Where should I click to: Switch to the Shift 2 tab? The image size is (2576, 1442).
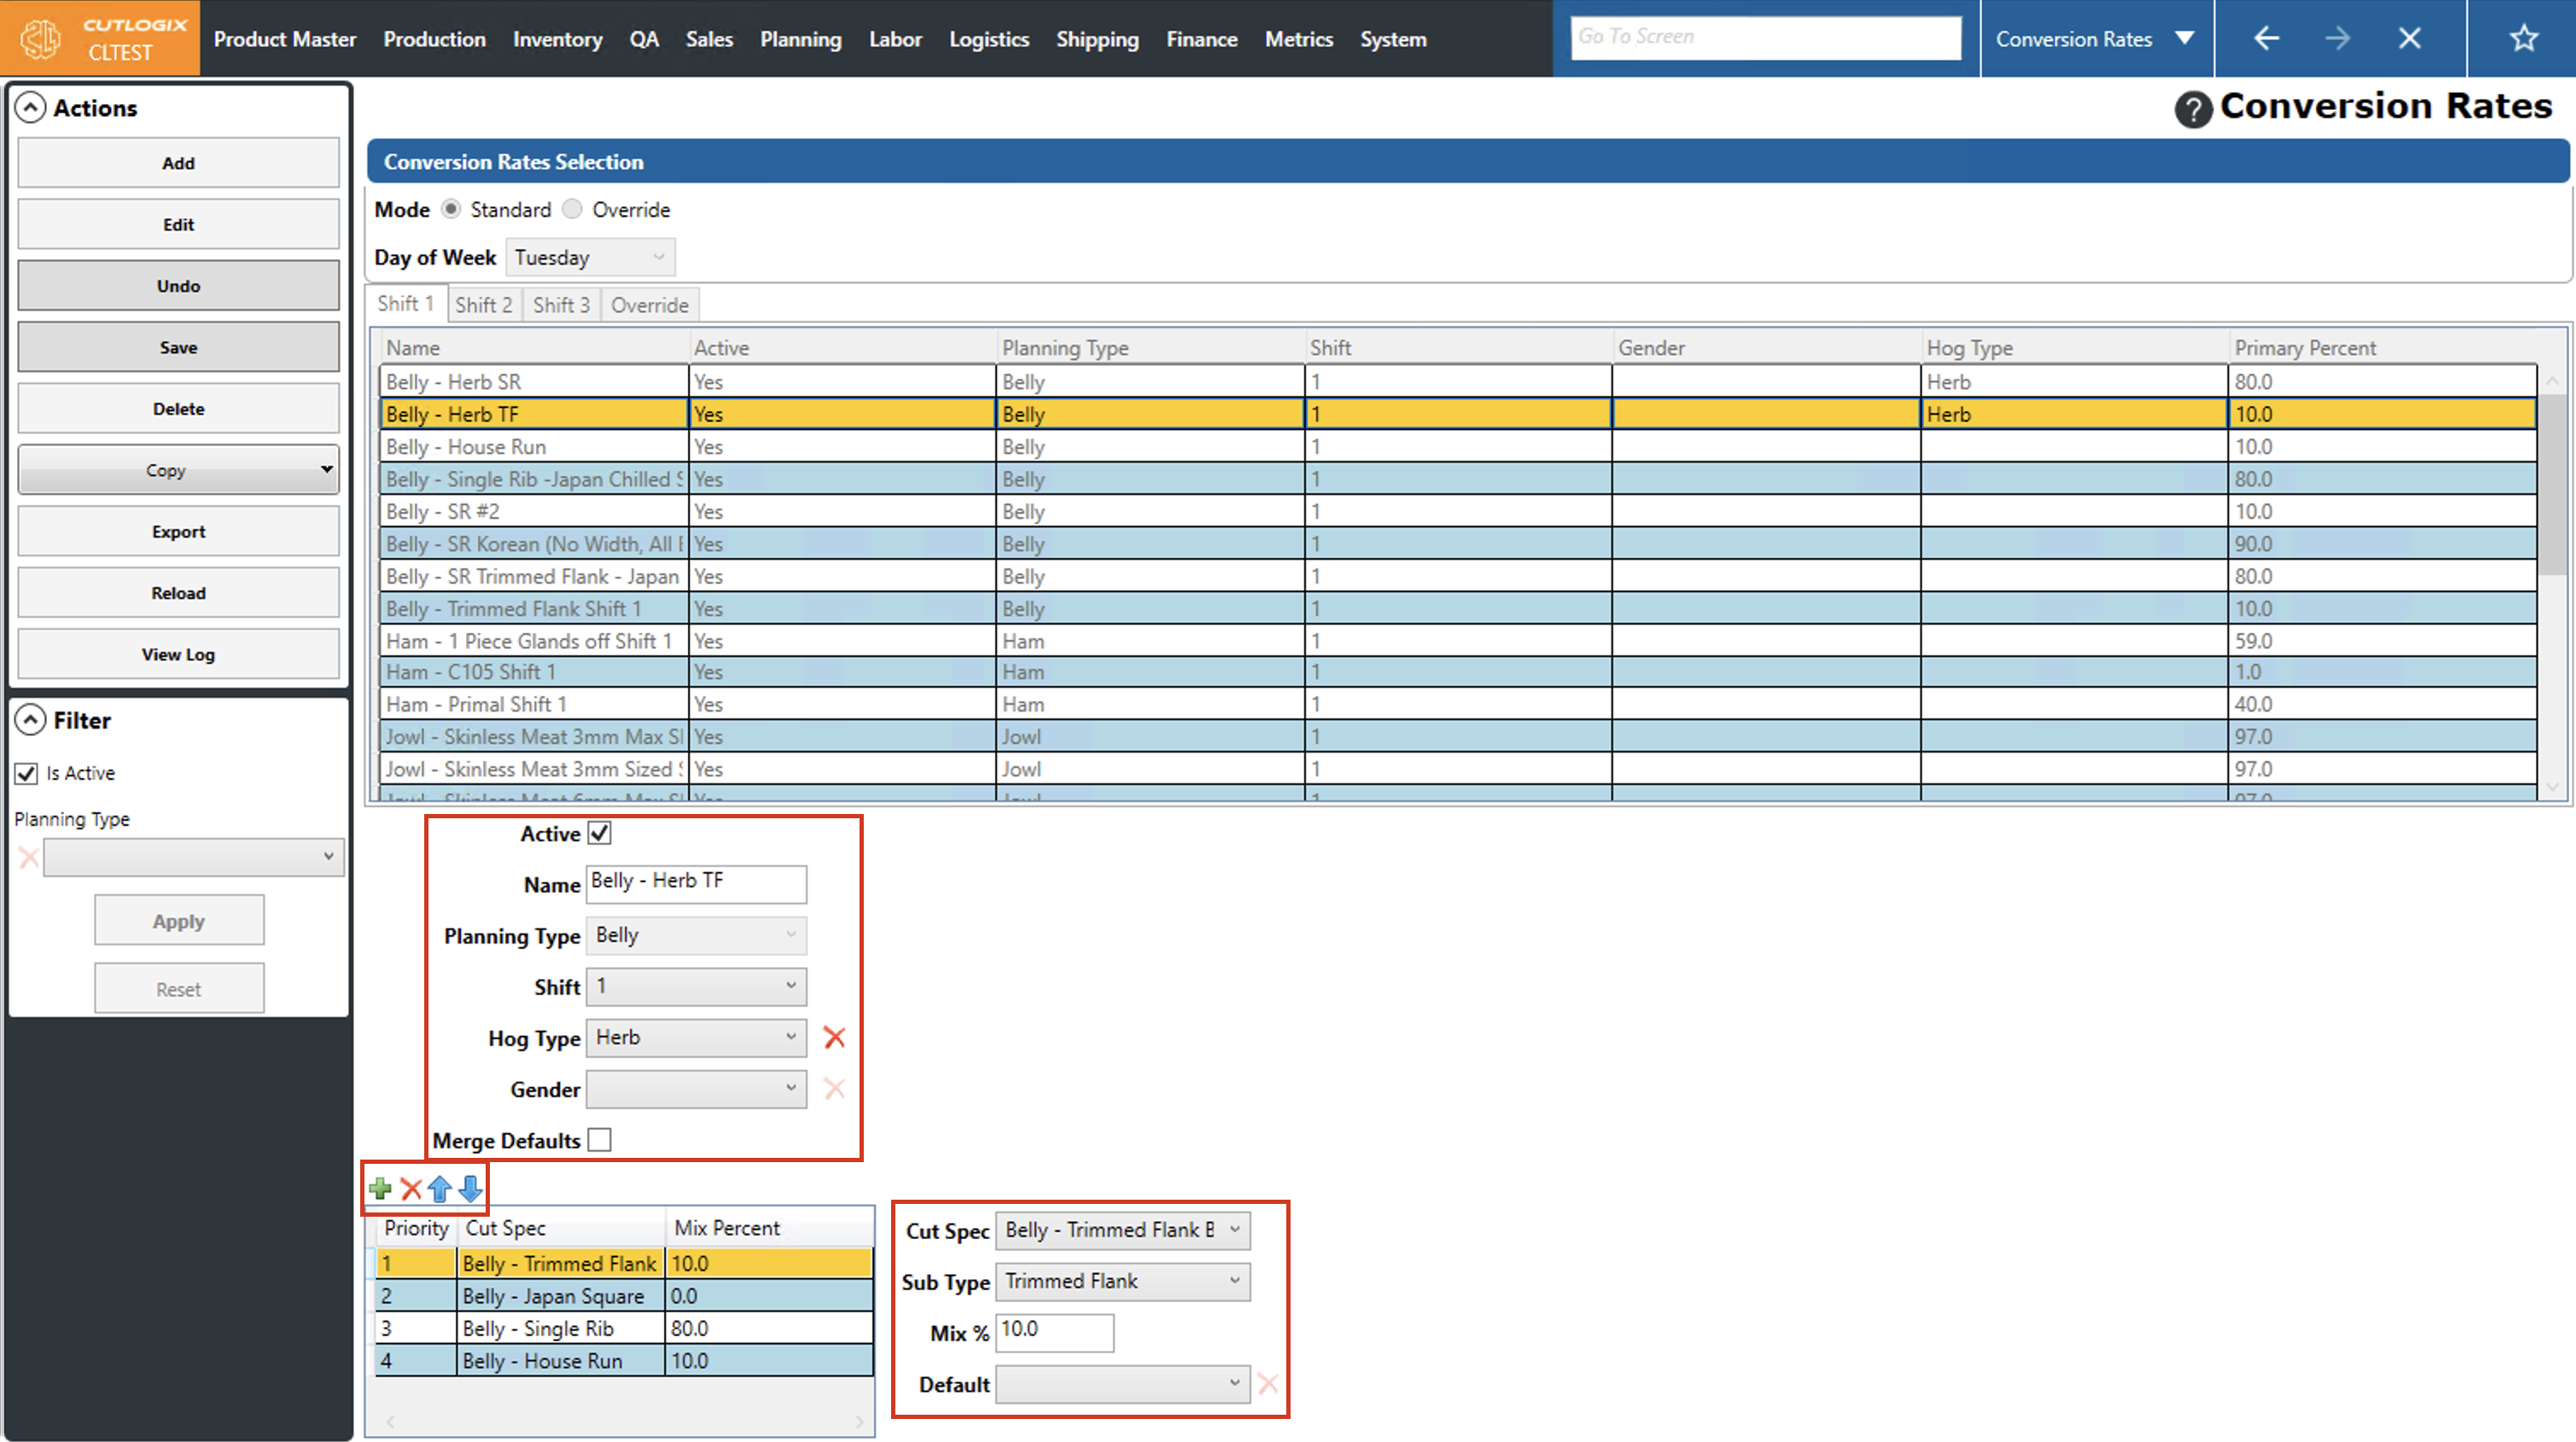pyautogui.click(x=483, y=305)
